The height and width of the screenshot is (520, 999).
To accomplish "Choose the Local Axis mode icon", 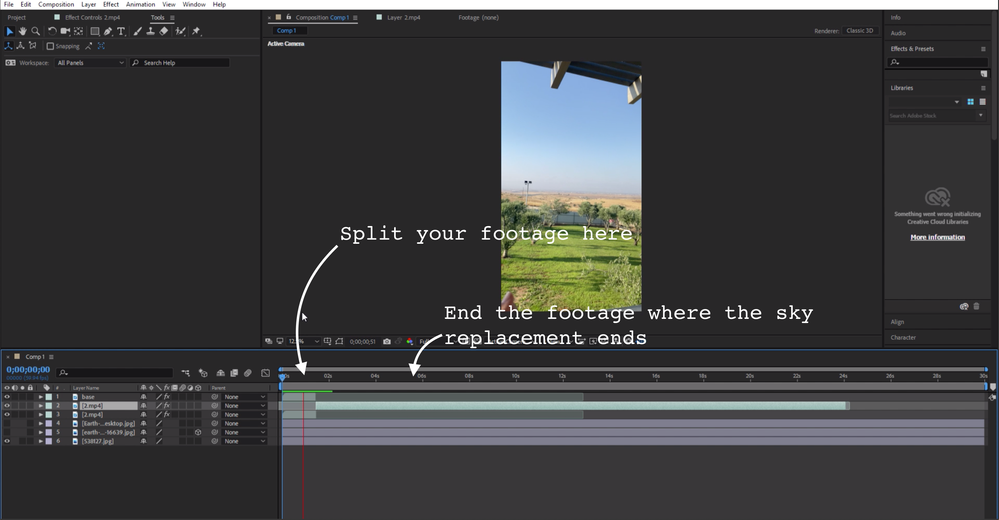I will (8, 46).
